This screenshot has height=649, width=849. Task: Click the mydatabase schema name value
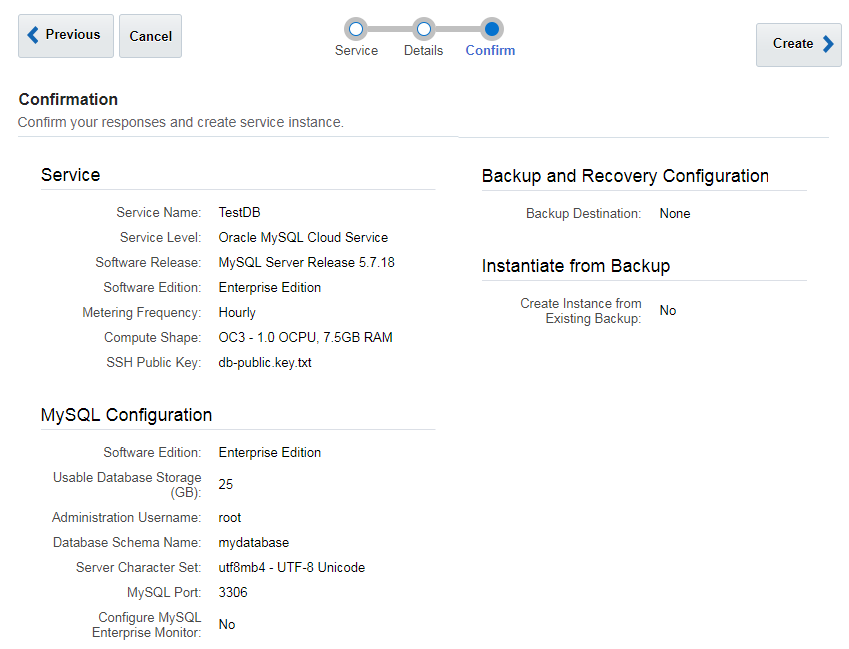click(254, 543)
